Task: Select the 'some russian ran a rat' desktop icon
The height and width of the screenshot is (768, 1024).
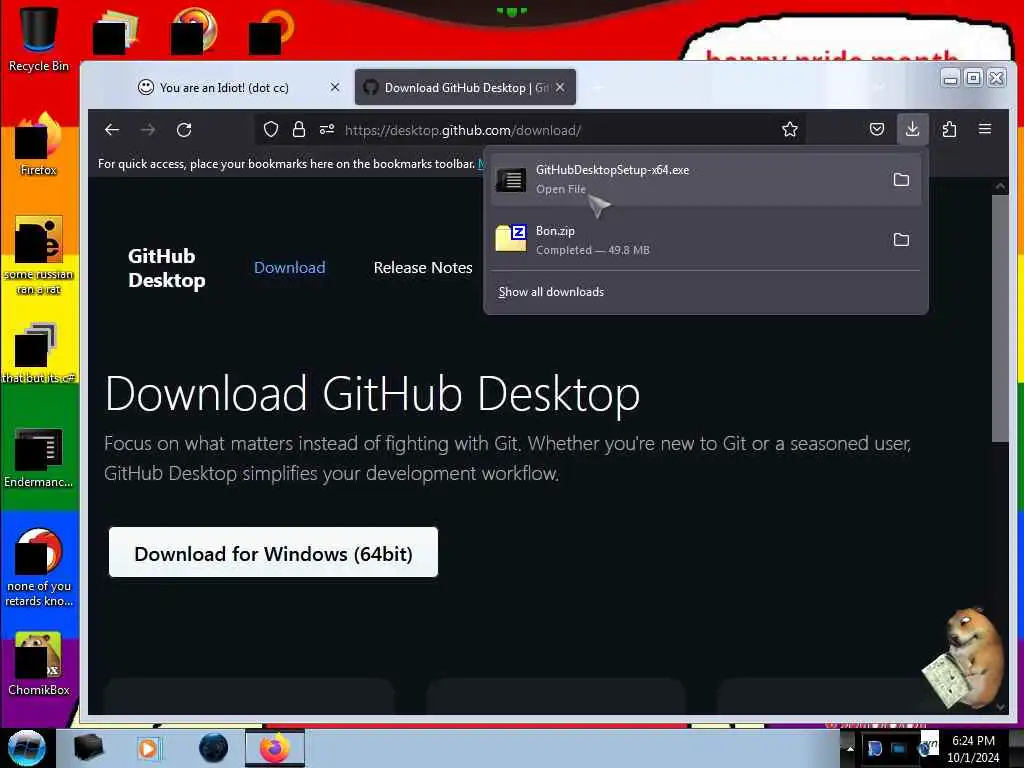Action: point(39,255)
